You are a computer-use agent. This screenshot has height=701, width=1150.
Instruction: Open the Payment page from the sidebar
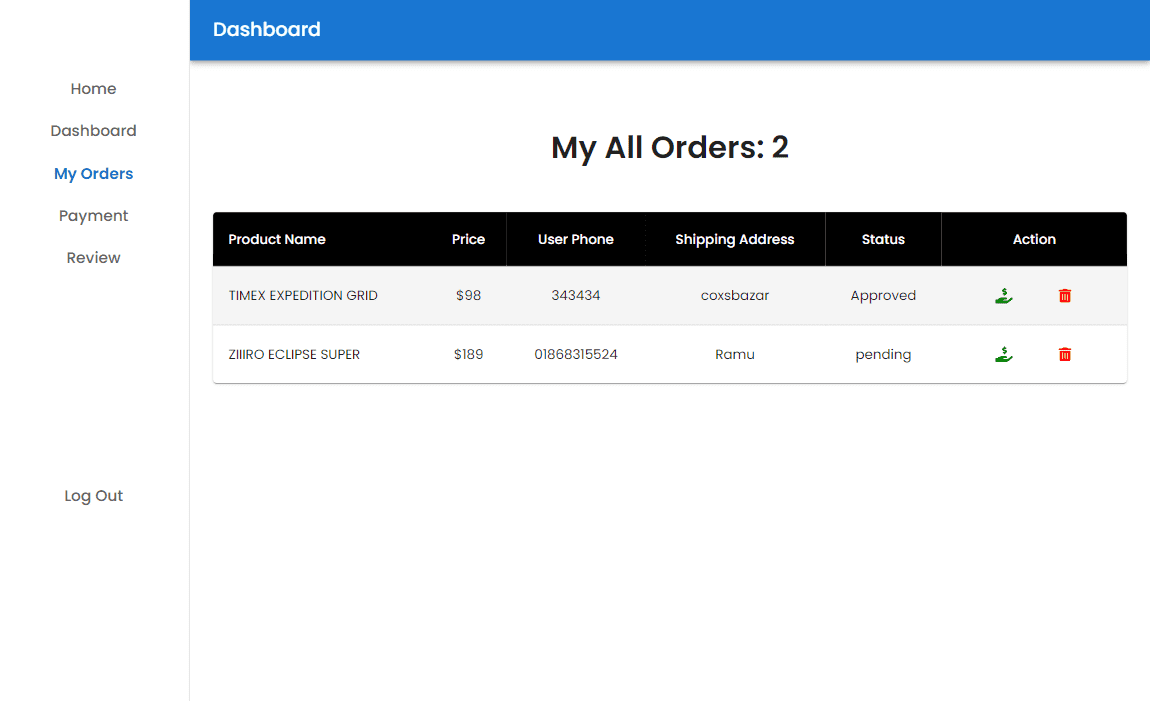click(93, 216)
